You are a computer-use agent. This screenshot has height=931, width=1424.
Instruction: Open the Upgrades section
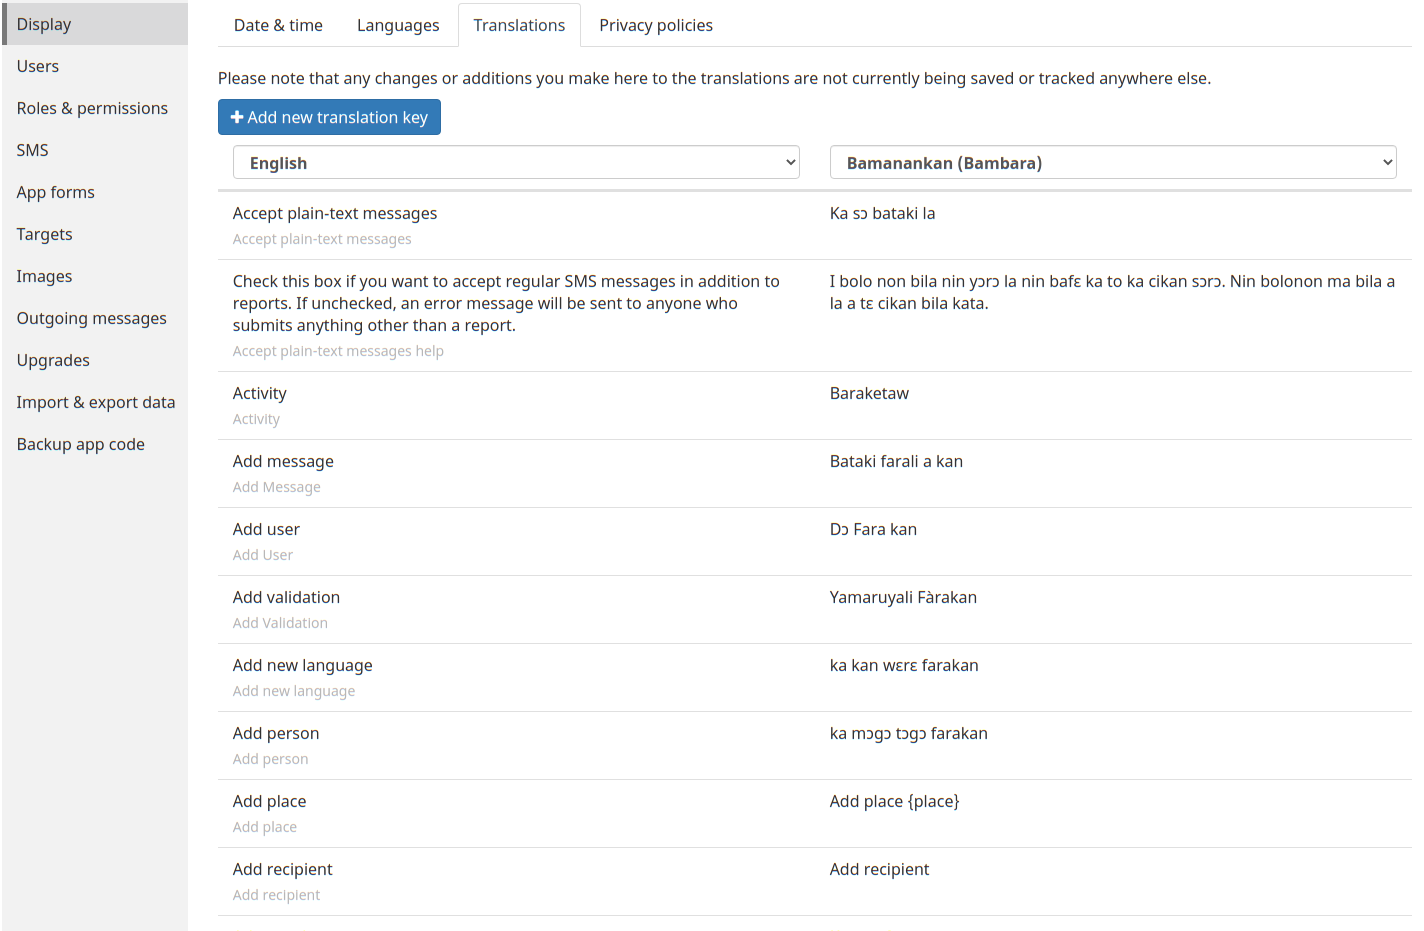(53, 360)
